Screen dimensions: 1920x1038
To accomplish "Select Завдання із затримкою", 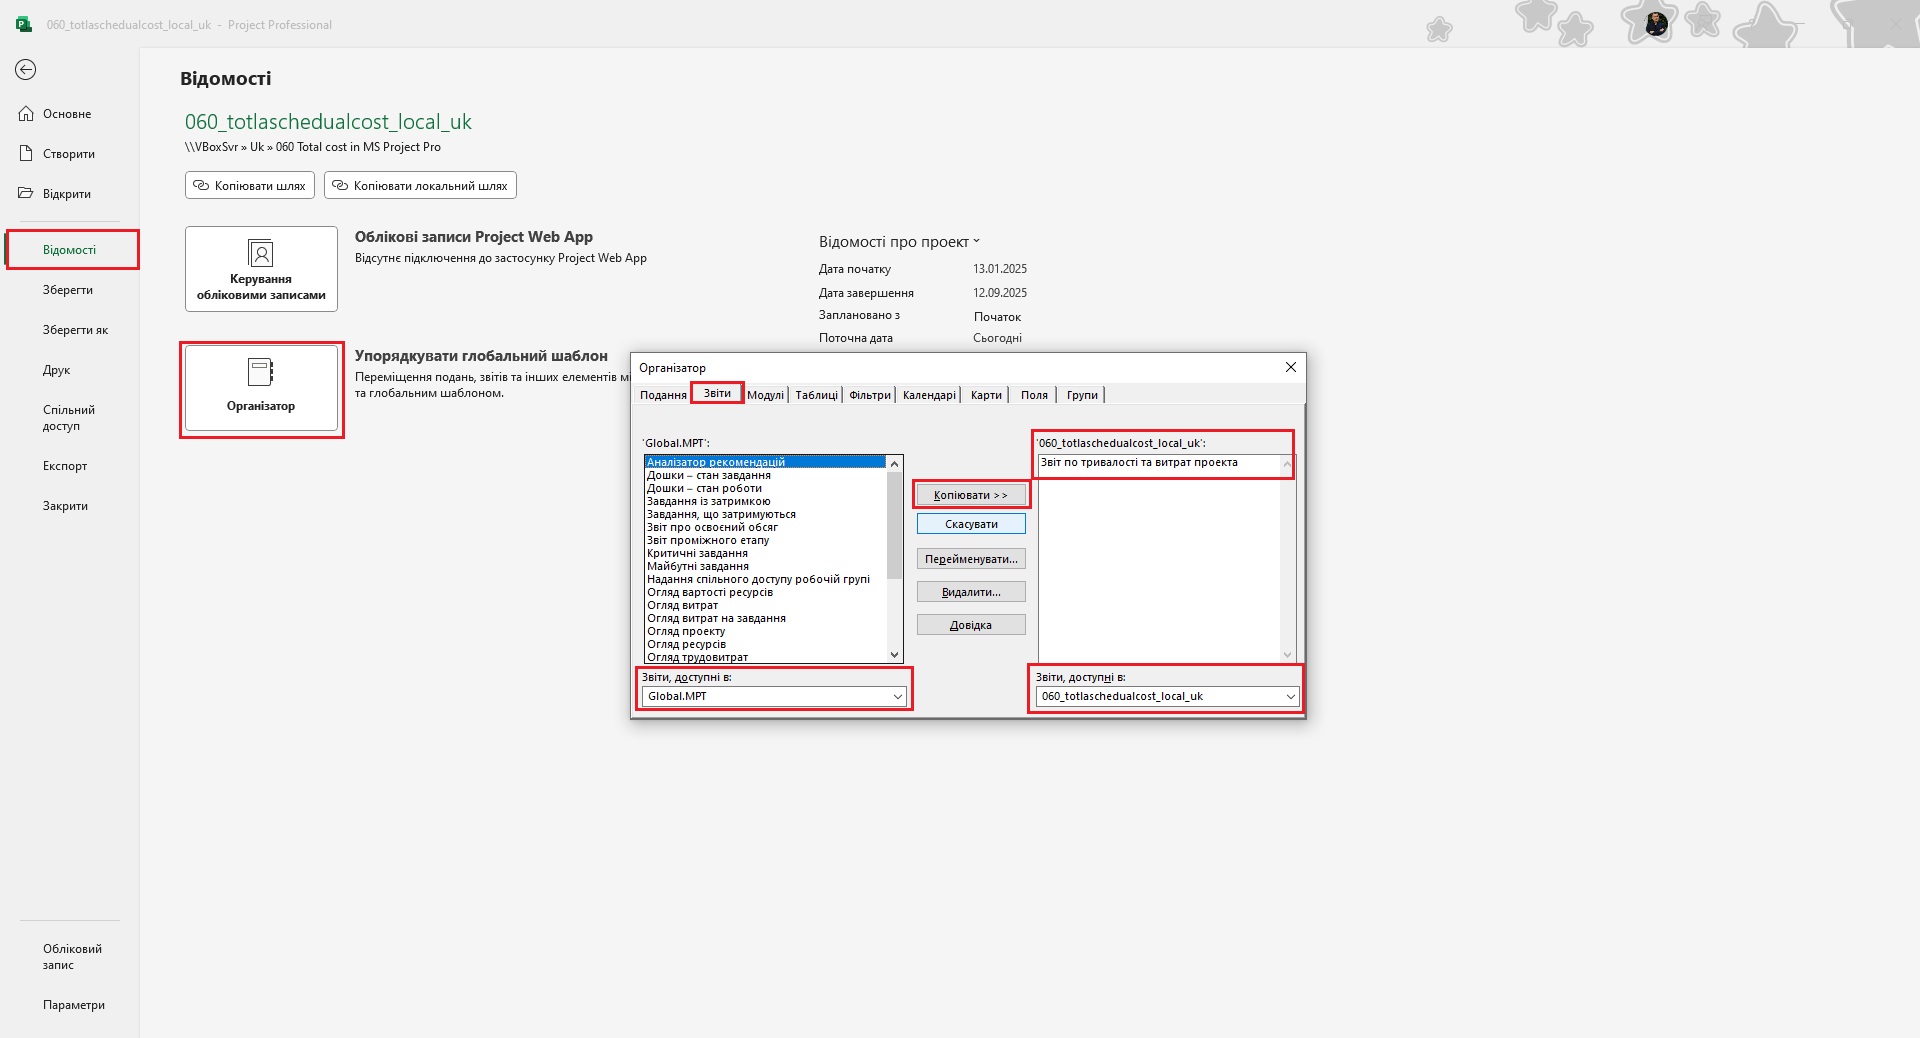I will pos(765,501).
